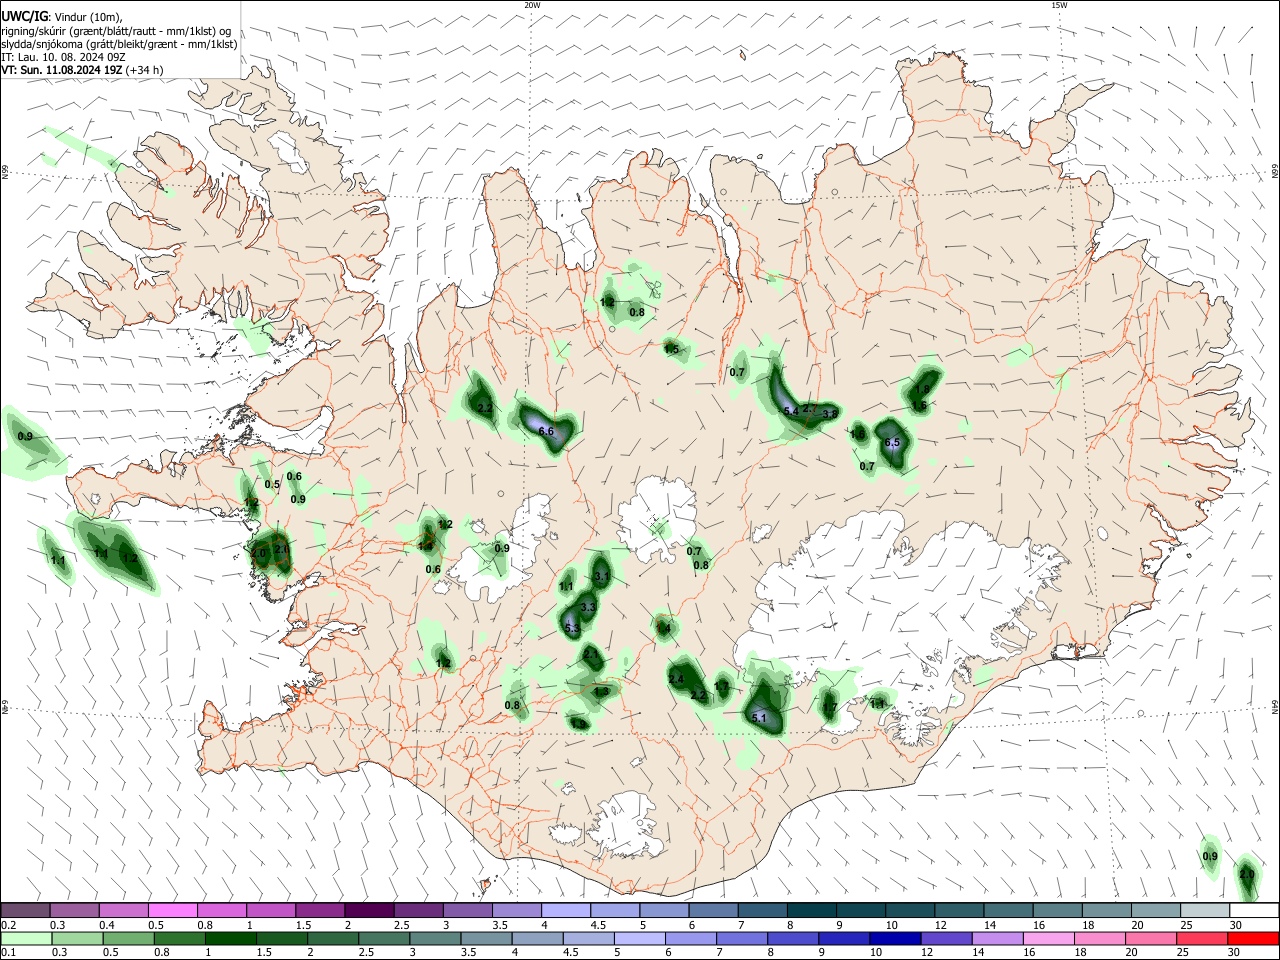Click the 'IT: Lau. 10. 08. 2024 09Z' line
This screenshot has height=960, width=1280.
pyautogui.click(x=63, y=57)
